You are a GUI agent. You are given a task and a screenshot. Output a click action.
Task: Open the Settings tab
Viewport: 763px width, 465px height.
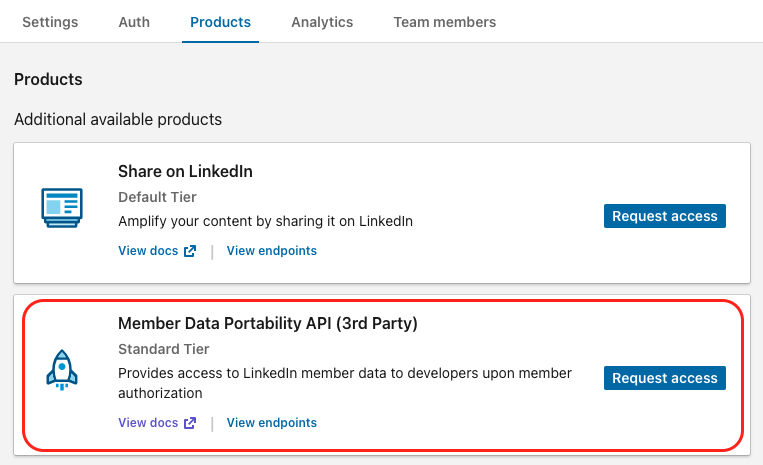[50, 22]
